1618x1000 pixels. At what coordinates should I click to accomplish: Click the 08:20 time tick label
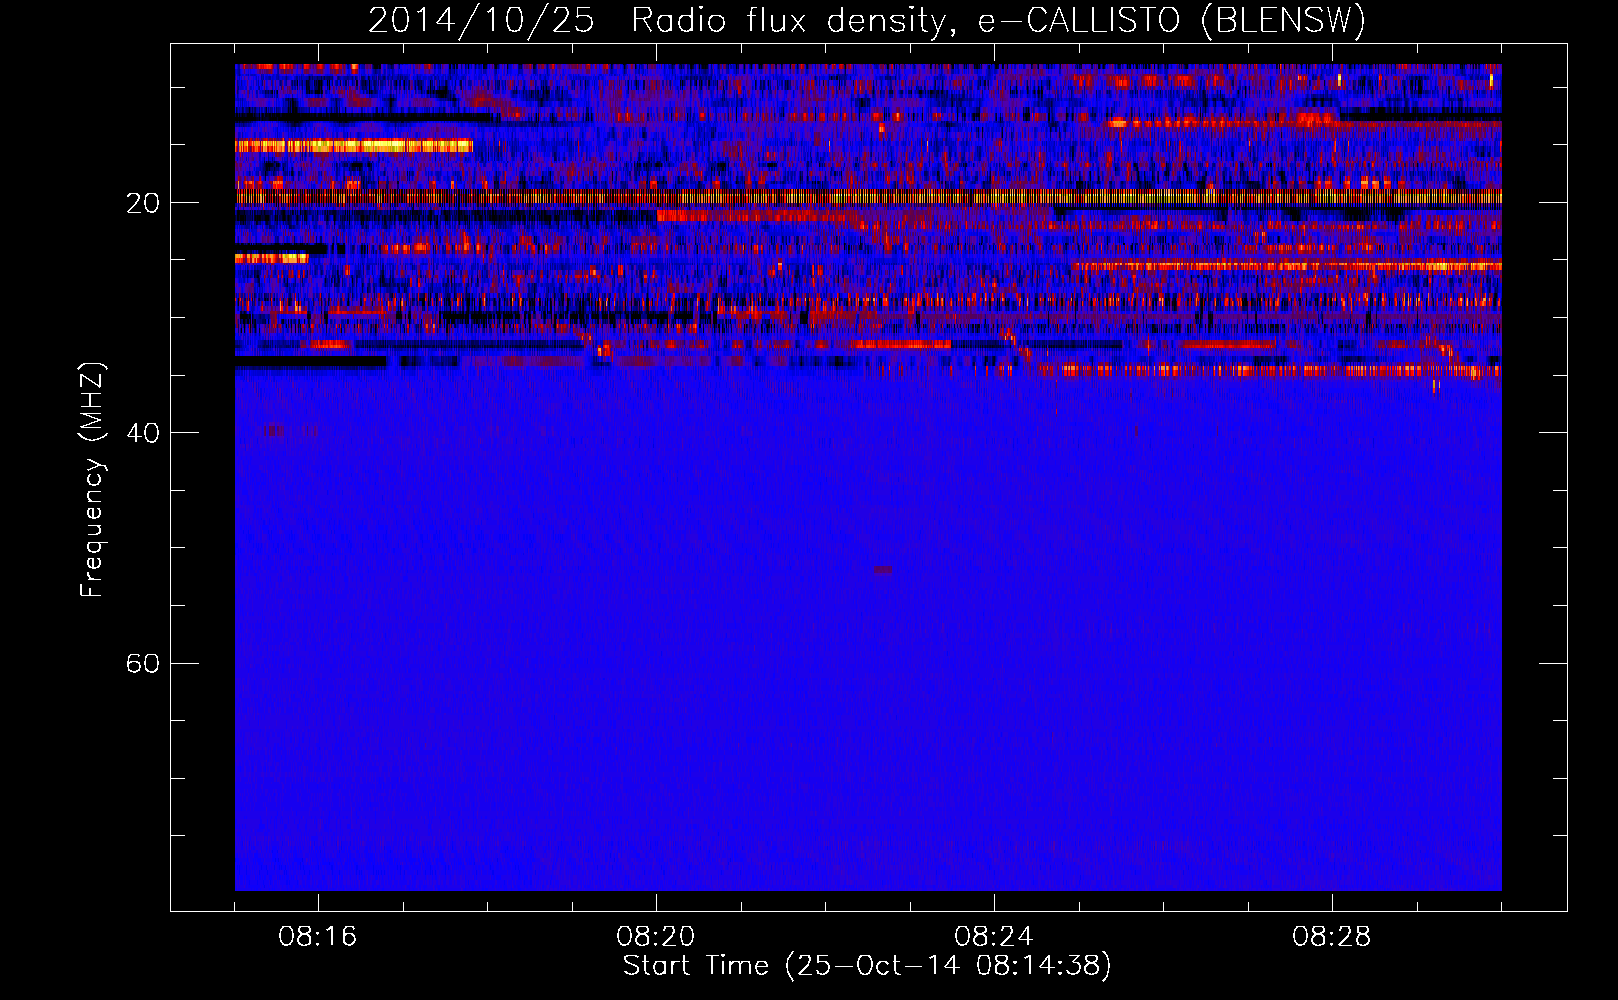tap(656, 937)
